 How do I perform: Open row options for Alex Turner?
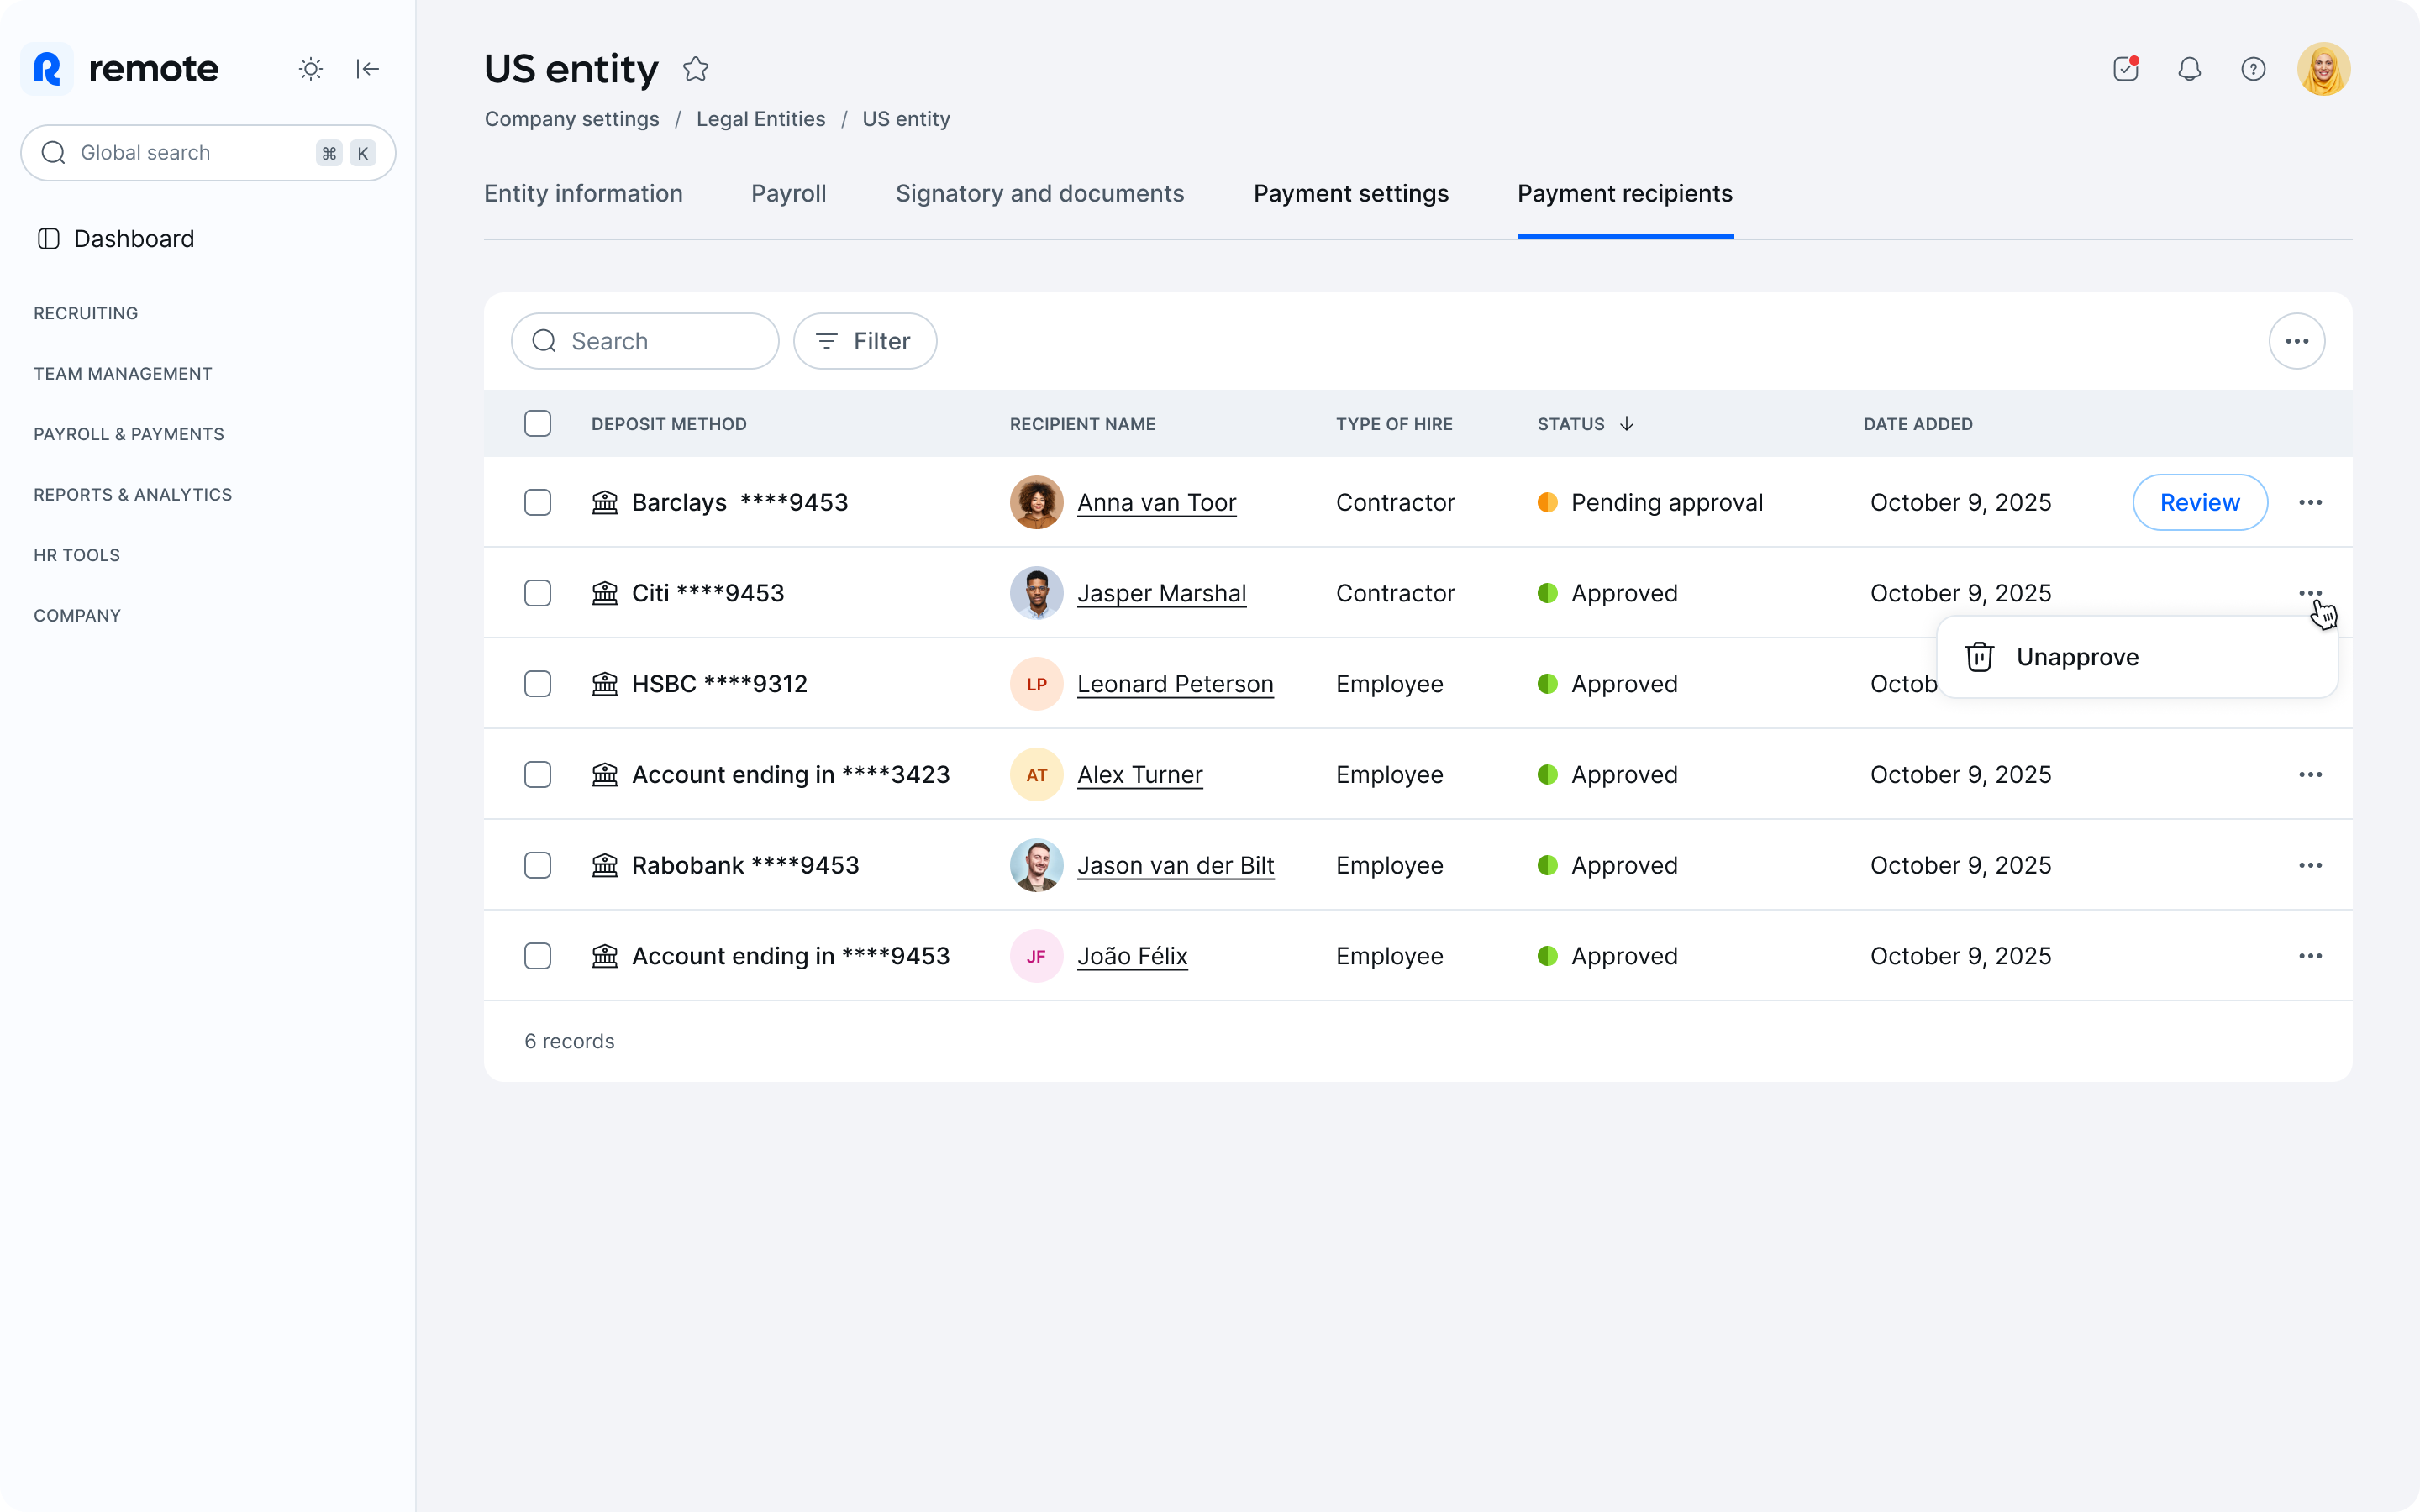(2310, 775)
